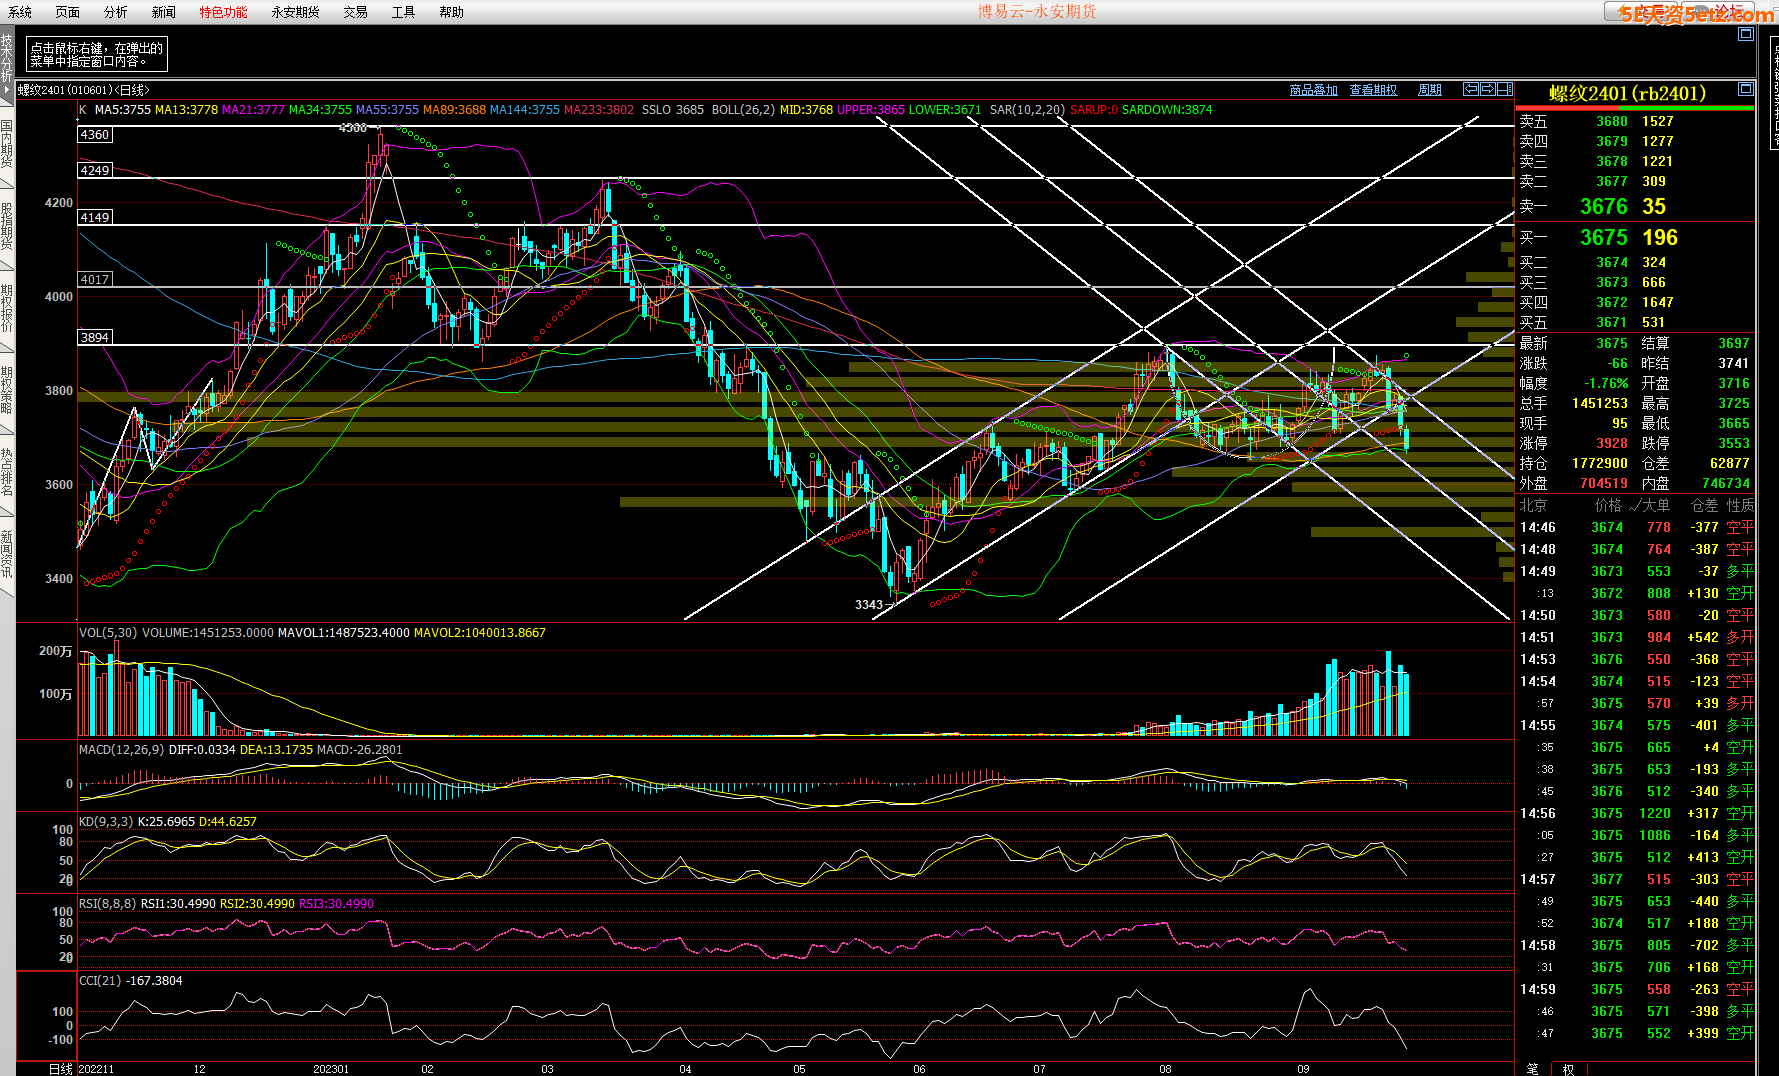Select the 新闻资讯 sidebar tab
The height and width of the screenshot is (1076, 1779).
click(x=7, y=555)
